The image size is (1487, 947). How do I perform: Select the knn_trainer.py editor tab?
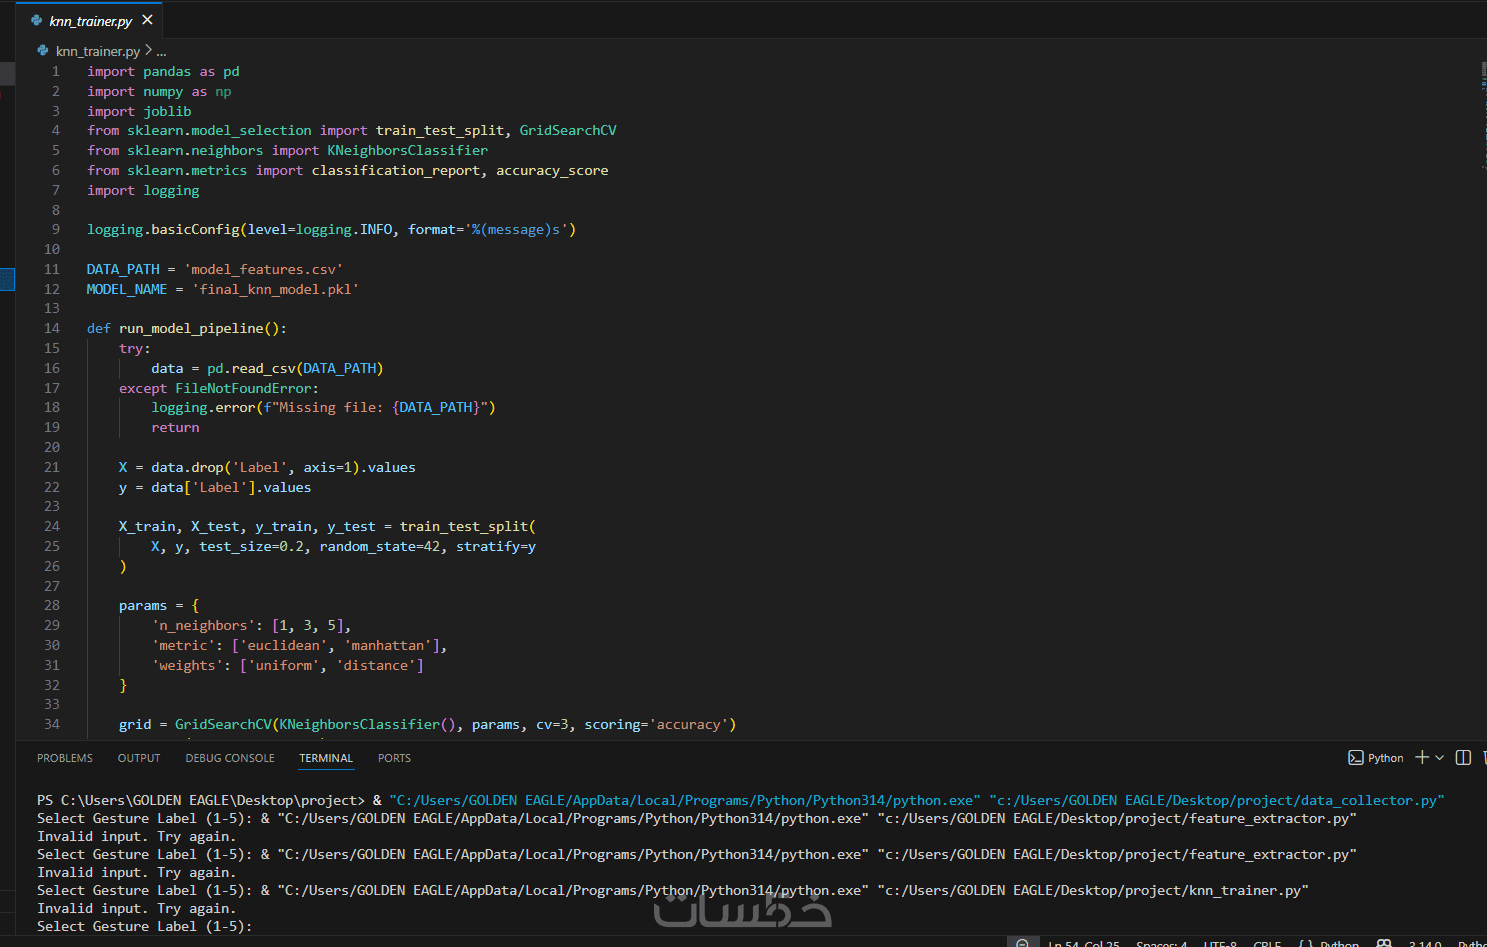89,20
